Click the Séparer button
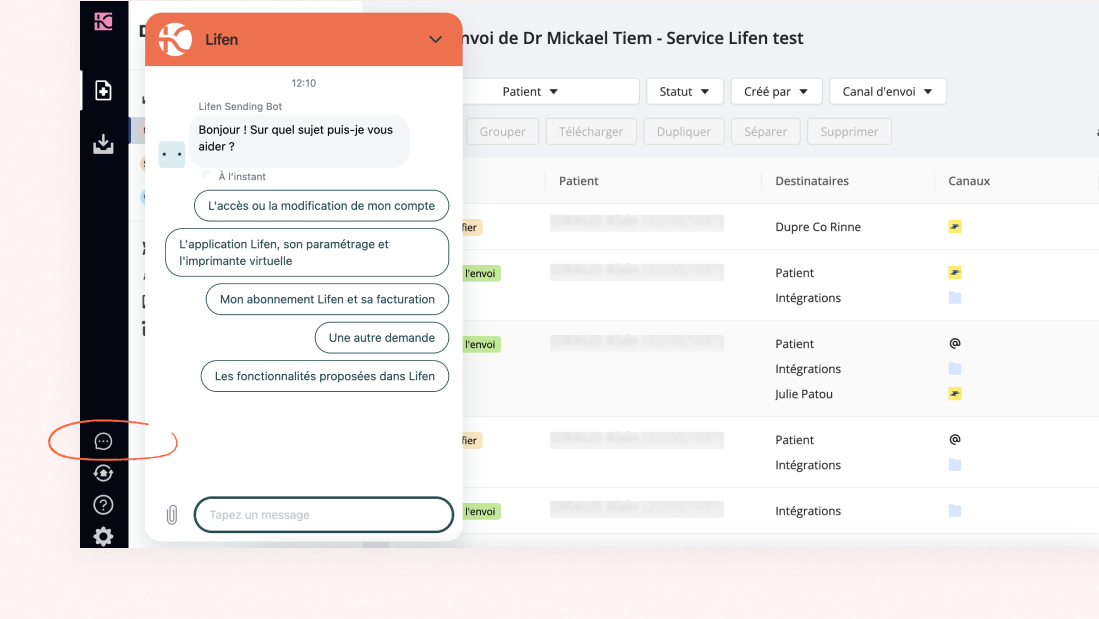 point(765,132)
